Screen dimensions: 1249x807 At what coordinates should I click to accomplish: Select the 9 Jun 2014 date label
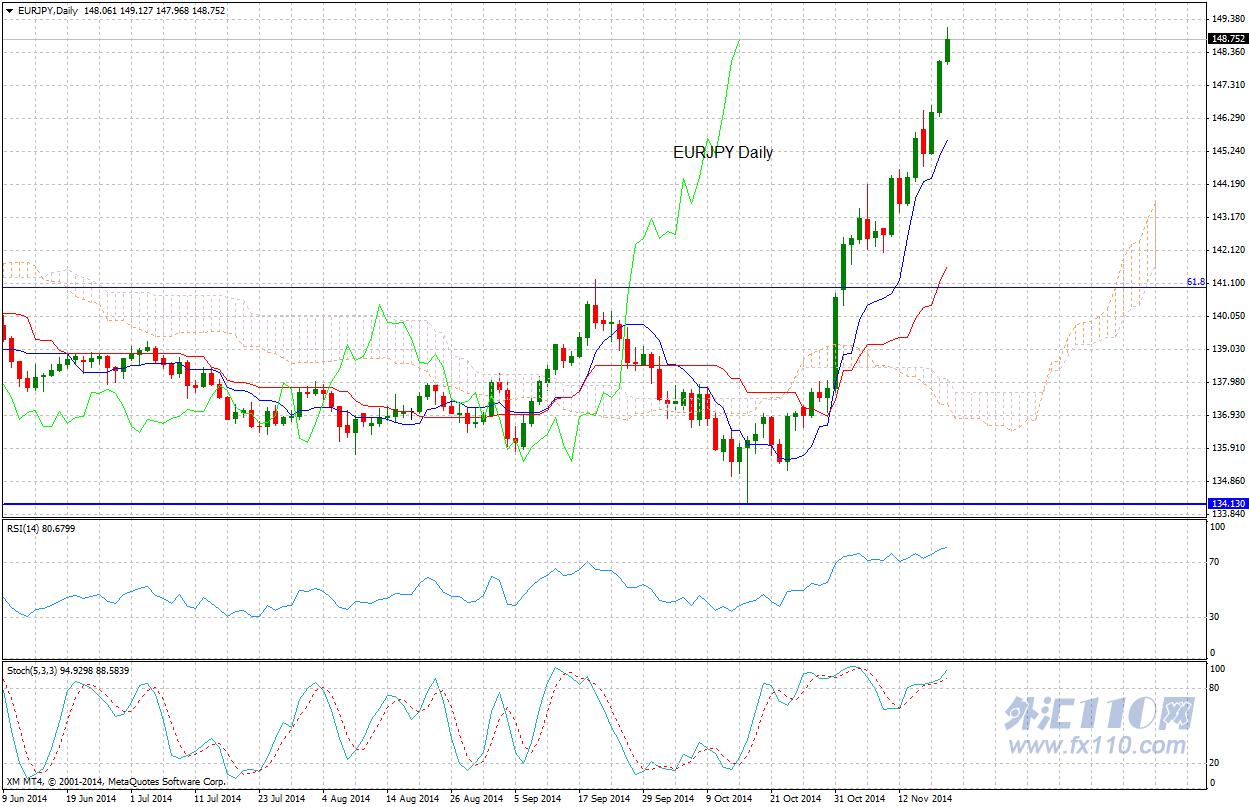click(23, 799)
